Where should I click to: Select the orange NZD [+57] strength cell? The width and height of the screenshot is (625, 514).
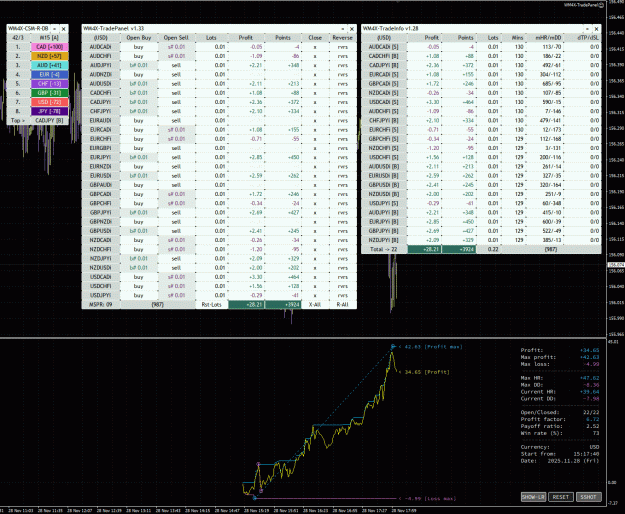[x=49, y=56]
